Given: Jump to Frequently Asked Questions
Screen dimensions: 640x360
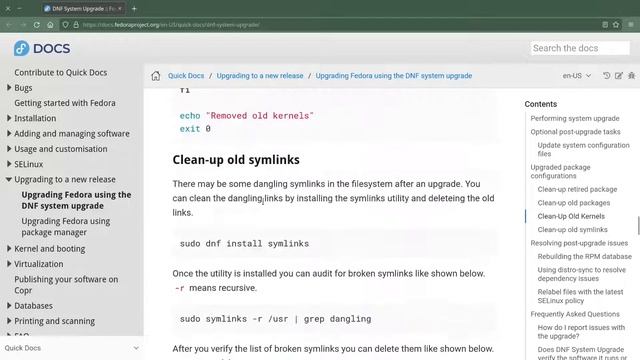Looking at the screenshot, I should tap(575, 314).
